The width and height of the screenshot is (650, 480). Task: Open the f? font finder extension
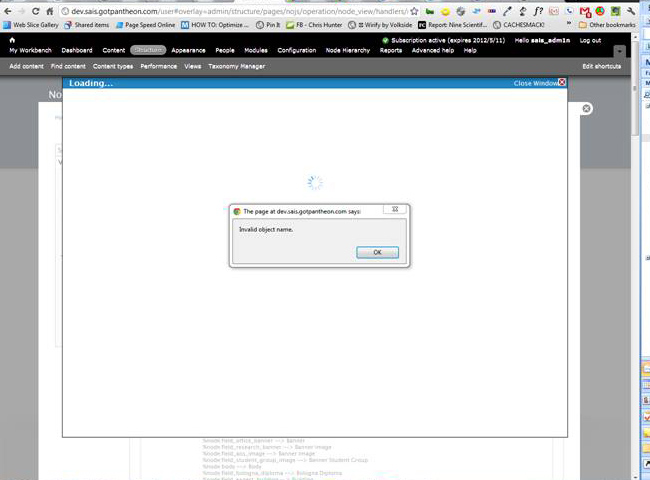[x=538, y=12]
